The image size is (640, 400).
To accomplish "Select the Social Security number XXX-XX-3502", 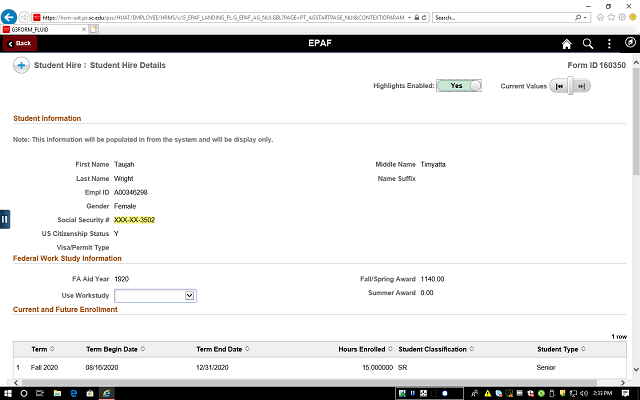I will 134,220.
